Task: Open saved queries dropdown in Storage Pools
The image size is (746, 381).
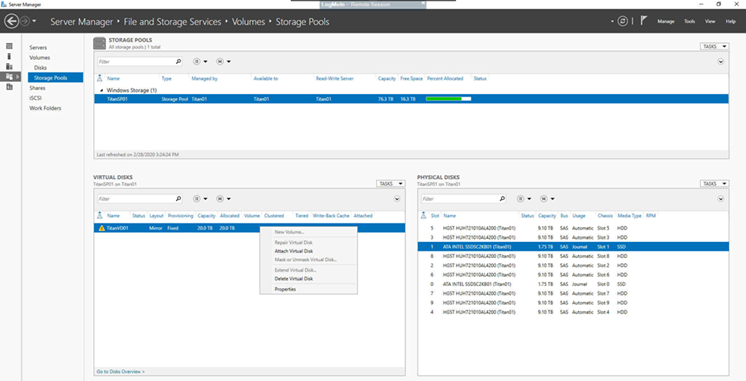Action: point(223,61)
